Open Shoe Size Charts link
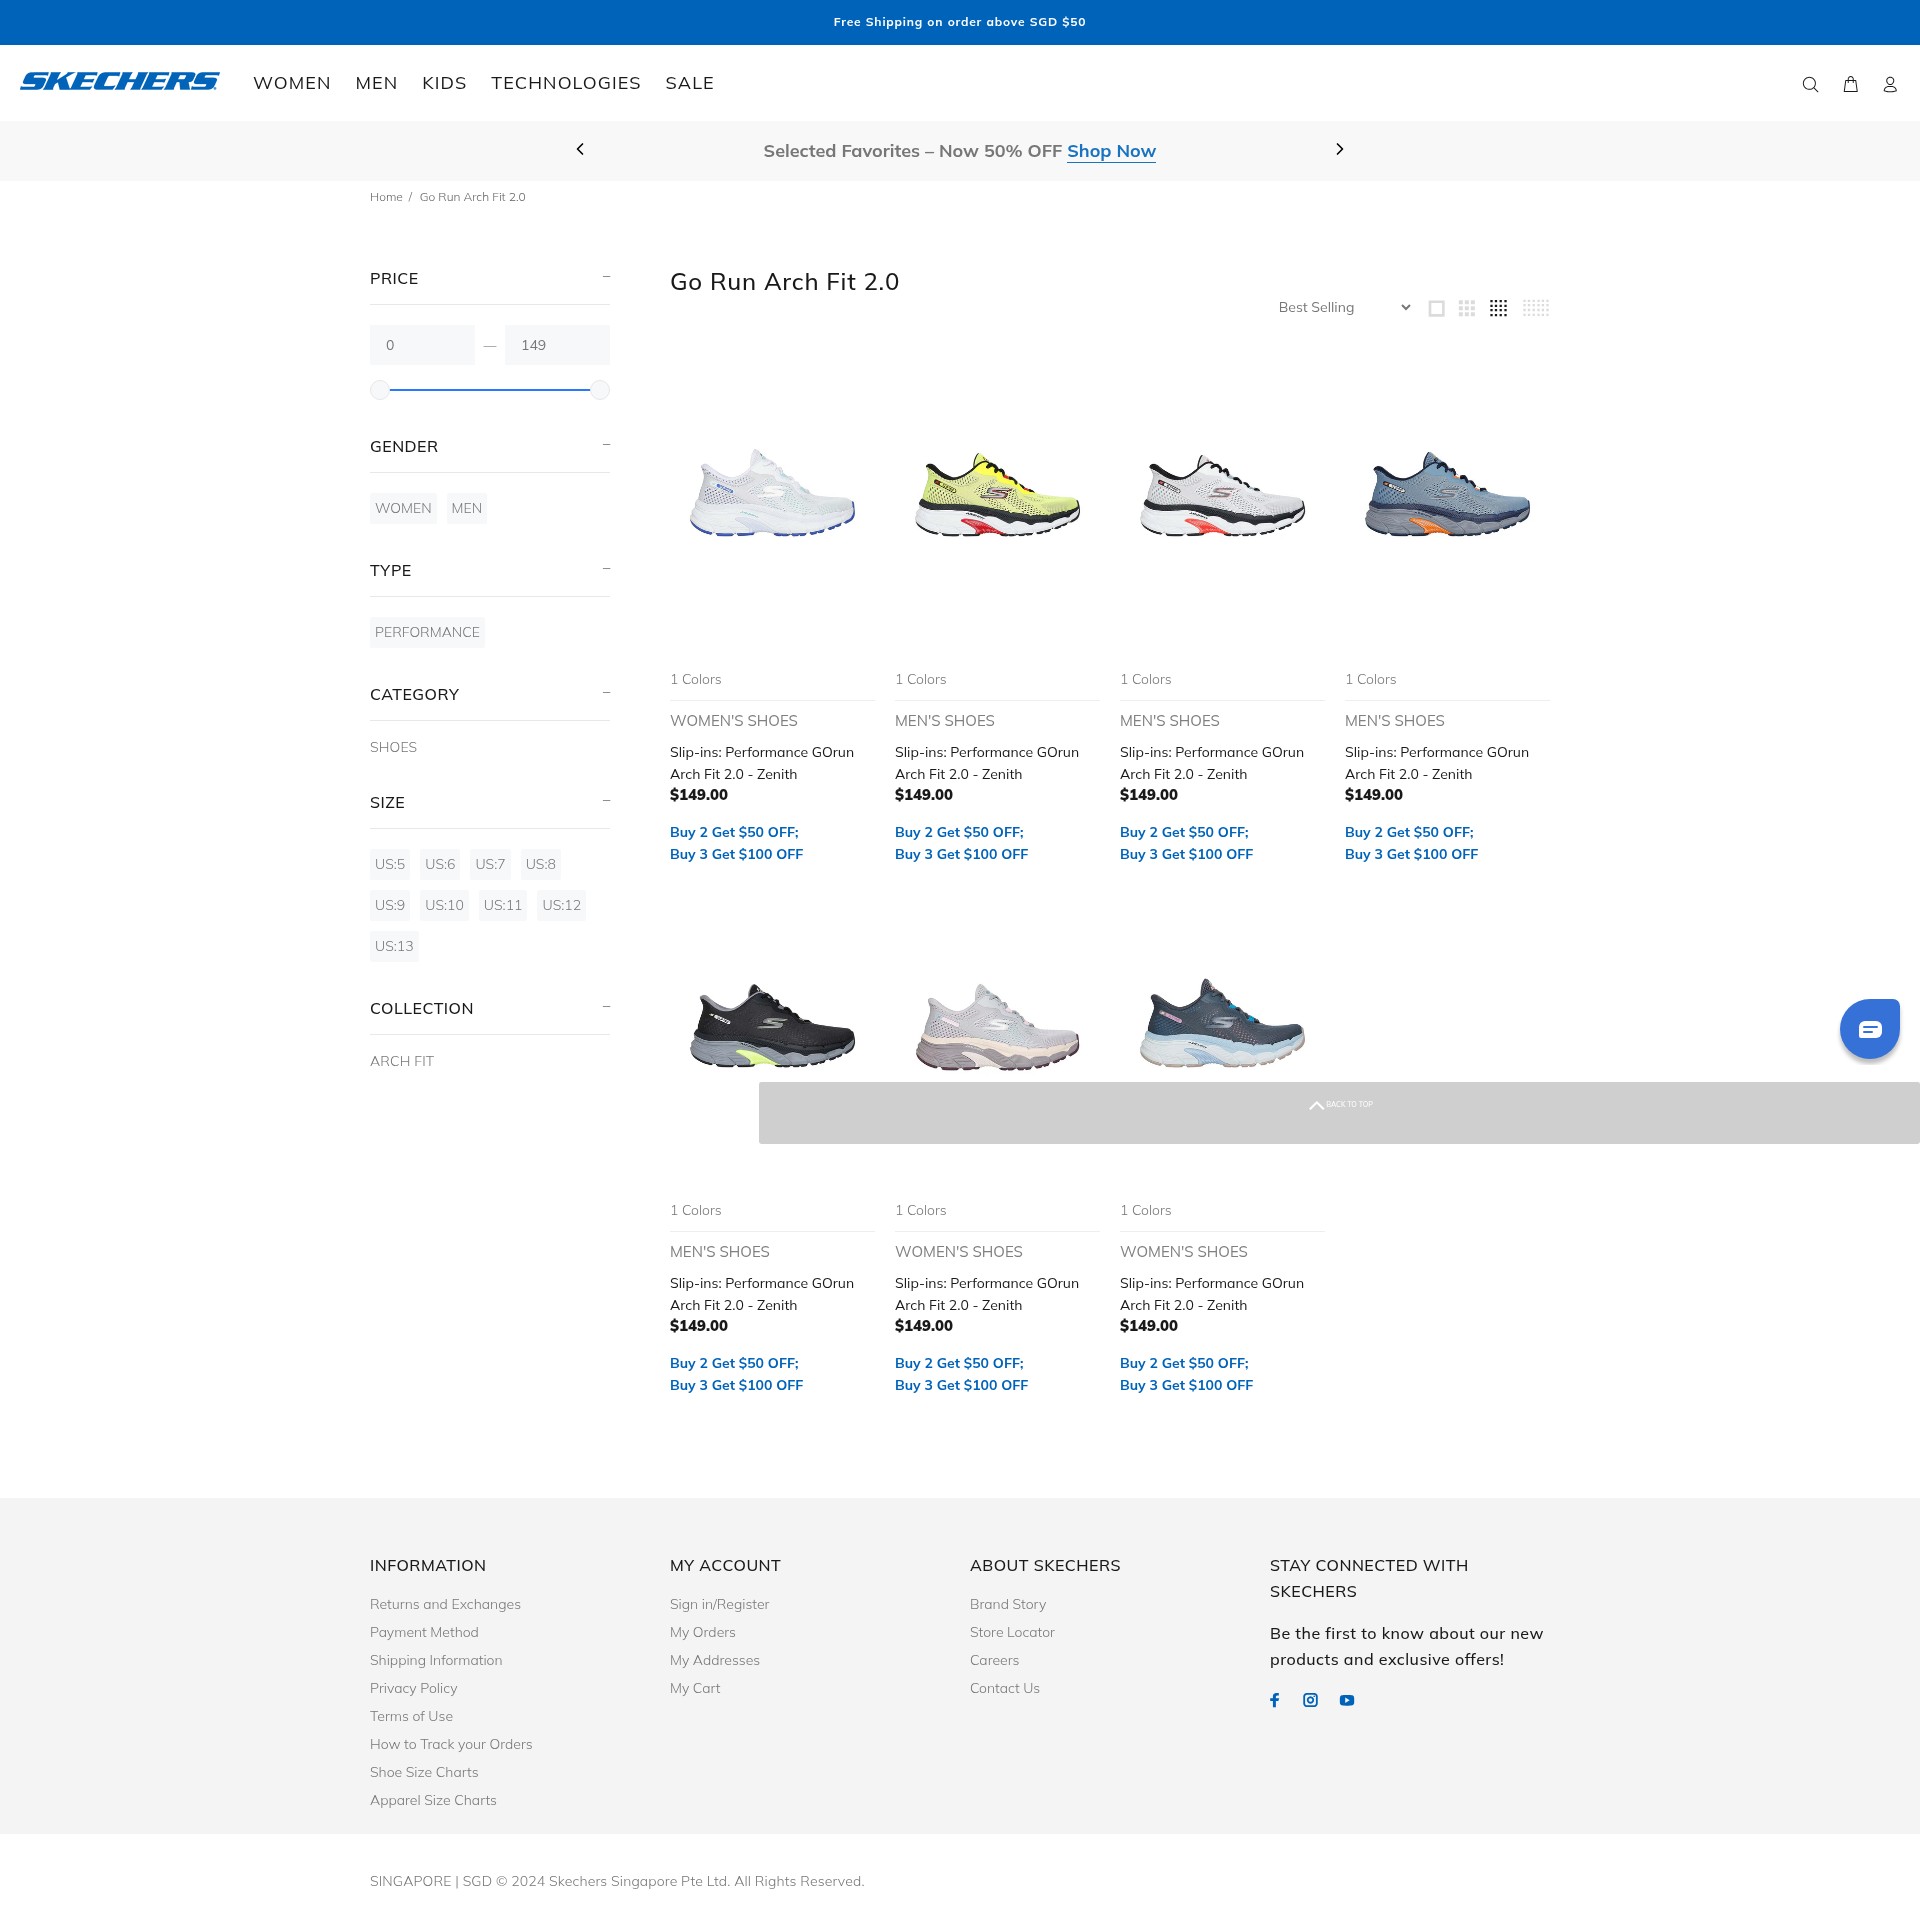1920x1917 pixels. click(424, 1772)
